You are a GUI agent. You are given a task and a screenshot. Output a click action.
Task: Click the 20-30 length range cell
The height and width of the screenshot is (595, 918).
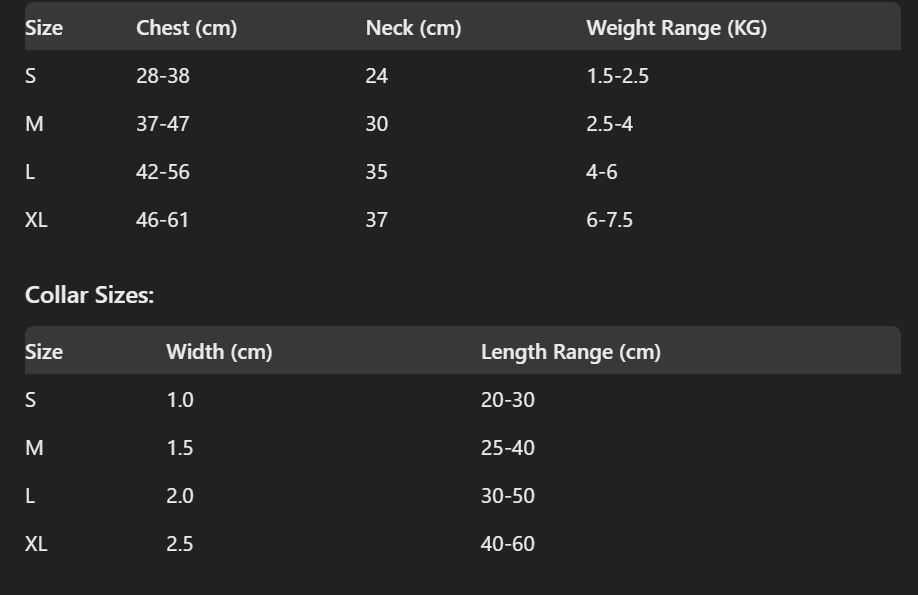[x=507, y=400]
